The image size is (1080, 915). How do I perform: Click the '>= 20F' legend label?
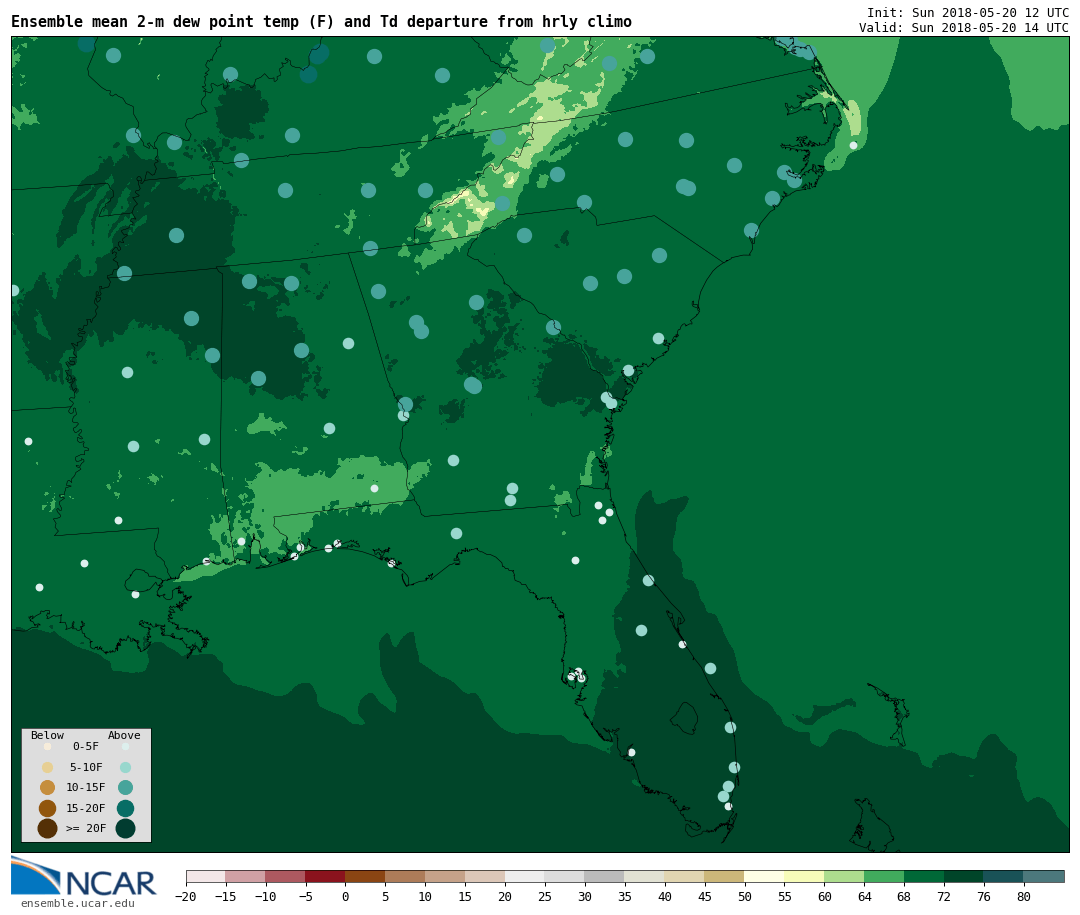pyautogui.click(x=86, y=828)
